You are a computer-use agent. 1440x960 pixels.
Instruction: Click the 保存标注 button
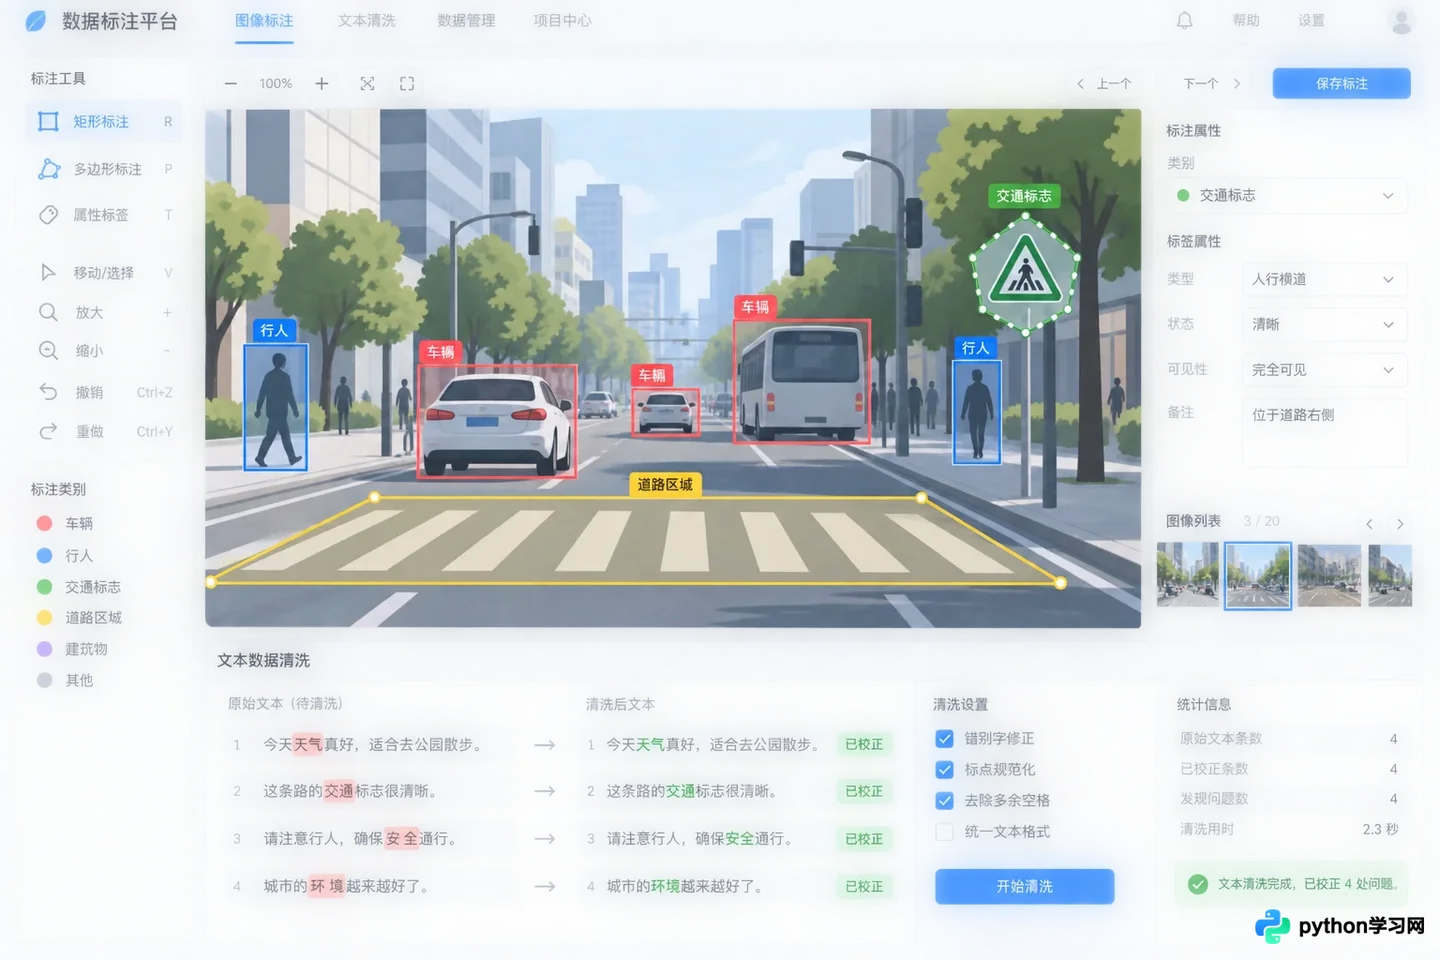(1341, 84)
